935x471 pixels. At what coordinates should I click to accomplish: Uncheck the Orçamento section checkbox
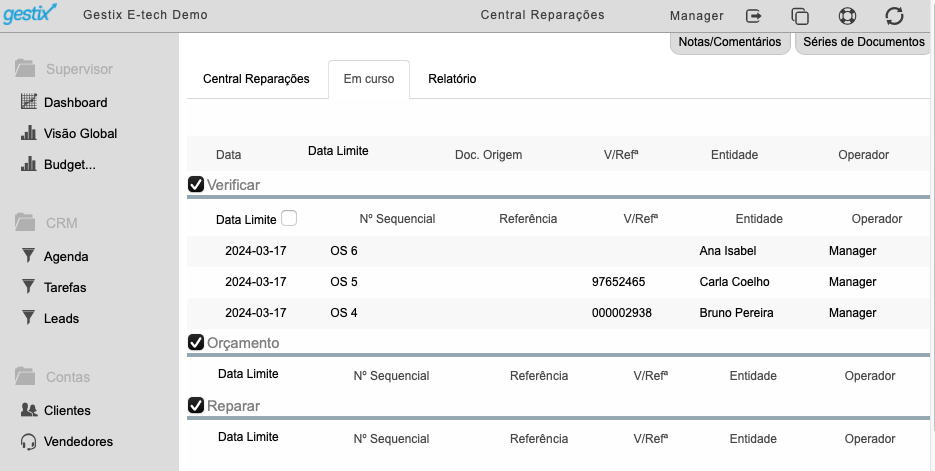[196, 342]
